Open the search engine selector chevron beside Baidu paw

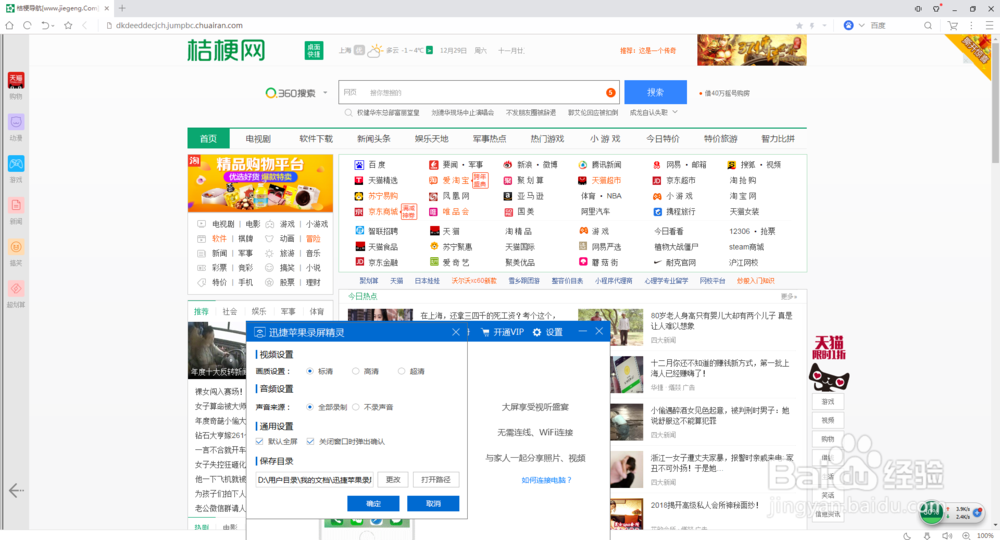(862, 26)
